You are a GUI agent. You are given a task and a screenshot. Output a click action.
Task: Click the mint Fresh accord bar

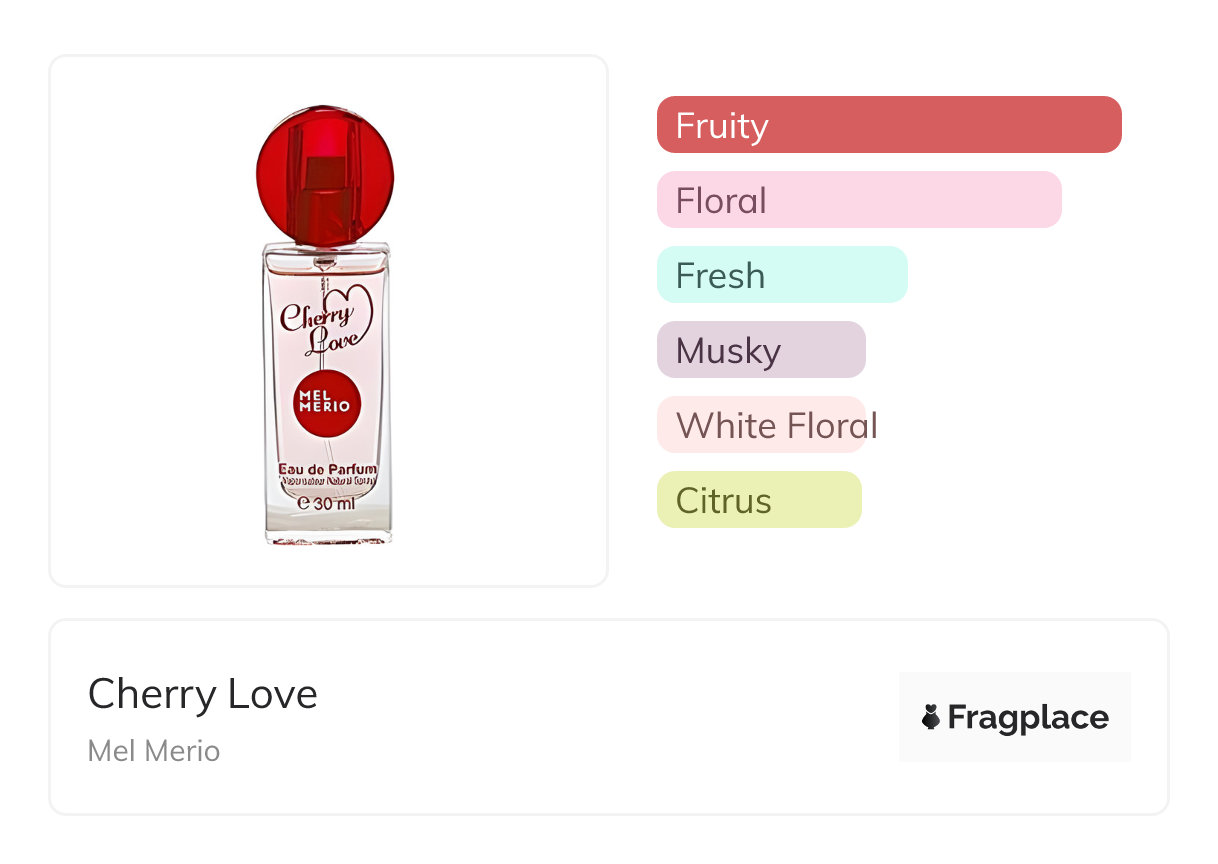[x=781, y=275]
